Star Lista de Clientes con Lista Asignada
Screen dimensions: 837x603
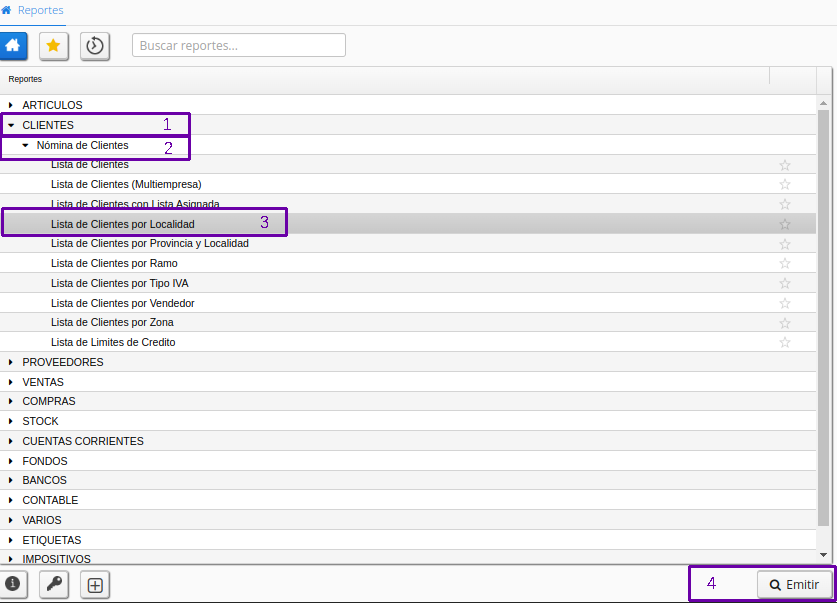click(x=785, y=204)
